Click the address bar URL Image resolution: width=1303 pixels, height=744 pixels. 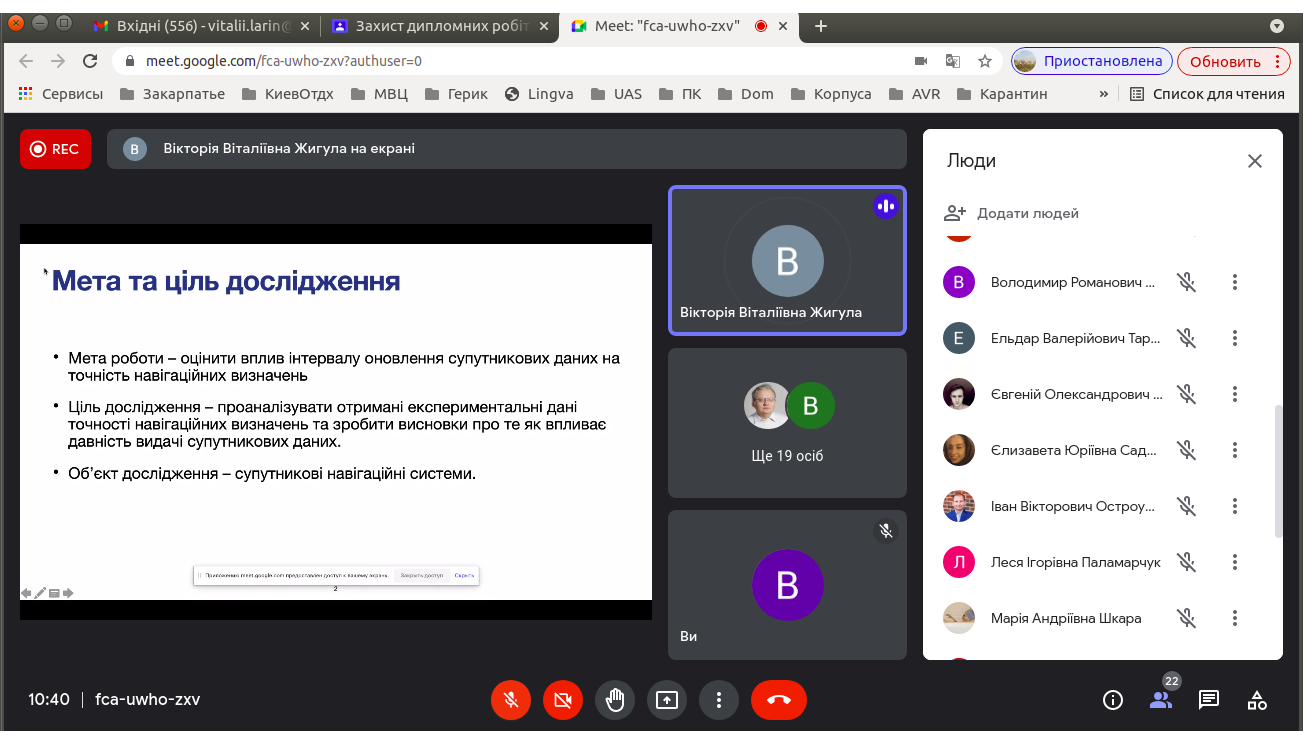click(284, 61)
